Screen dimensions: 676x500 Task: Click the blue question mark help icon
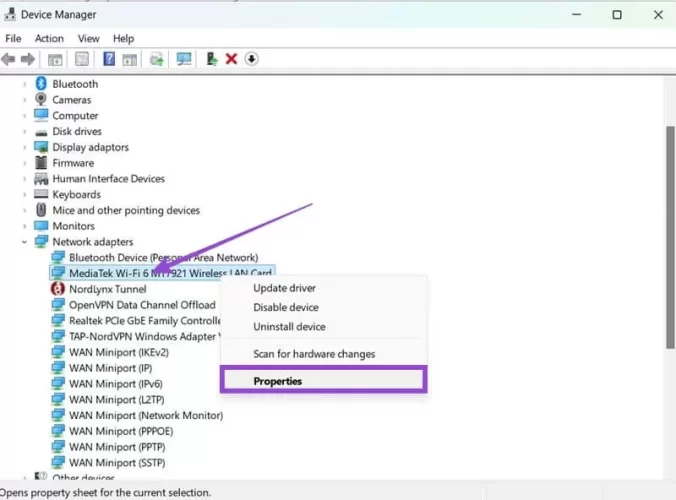[x=109, y=60]
